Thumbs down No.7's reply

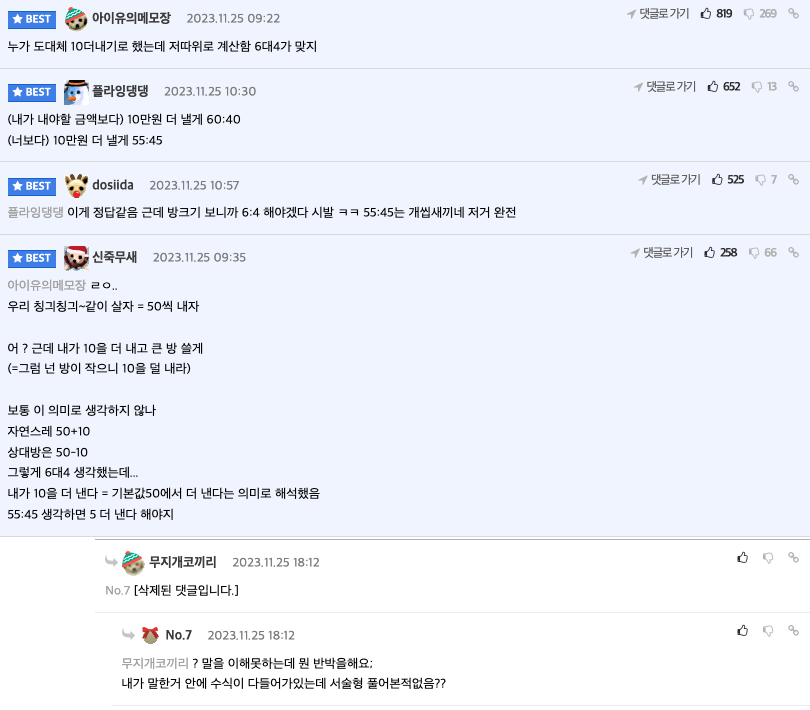tap(768, 631)
